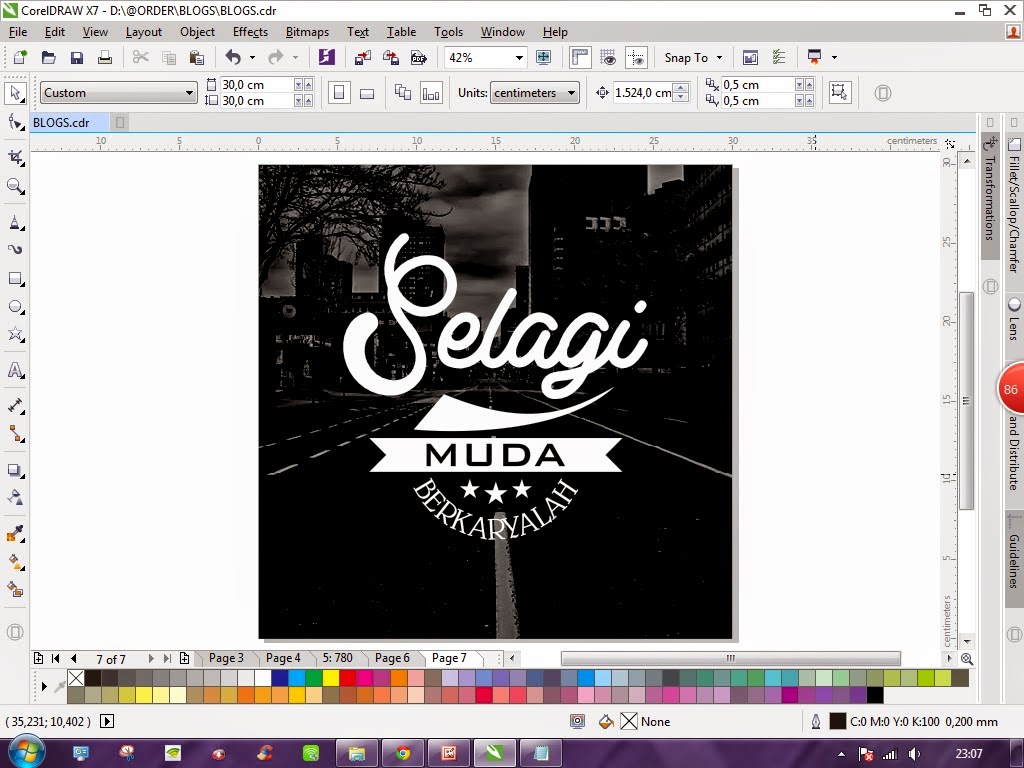The image size is (1024, 768).
Task: Select the Parallel Dimension tool
Action: 15,406
